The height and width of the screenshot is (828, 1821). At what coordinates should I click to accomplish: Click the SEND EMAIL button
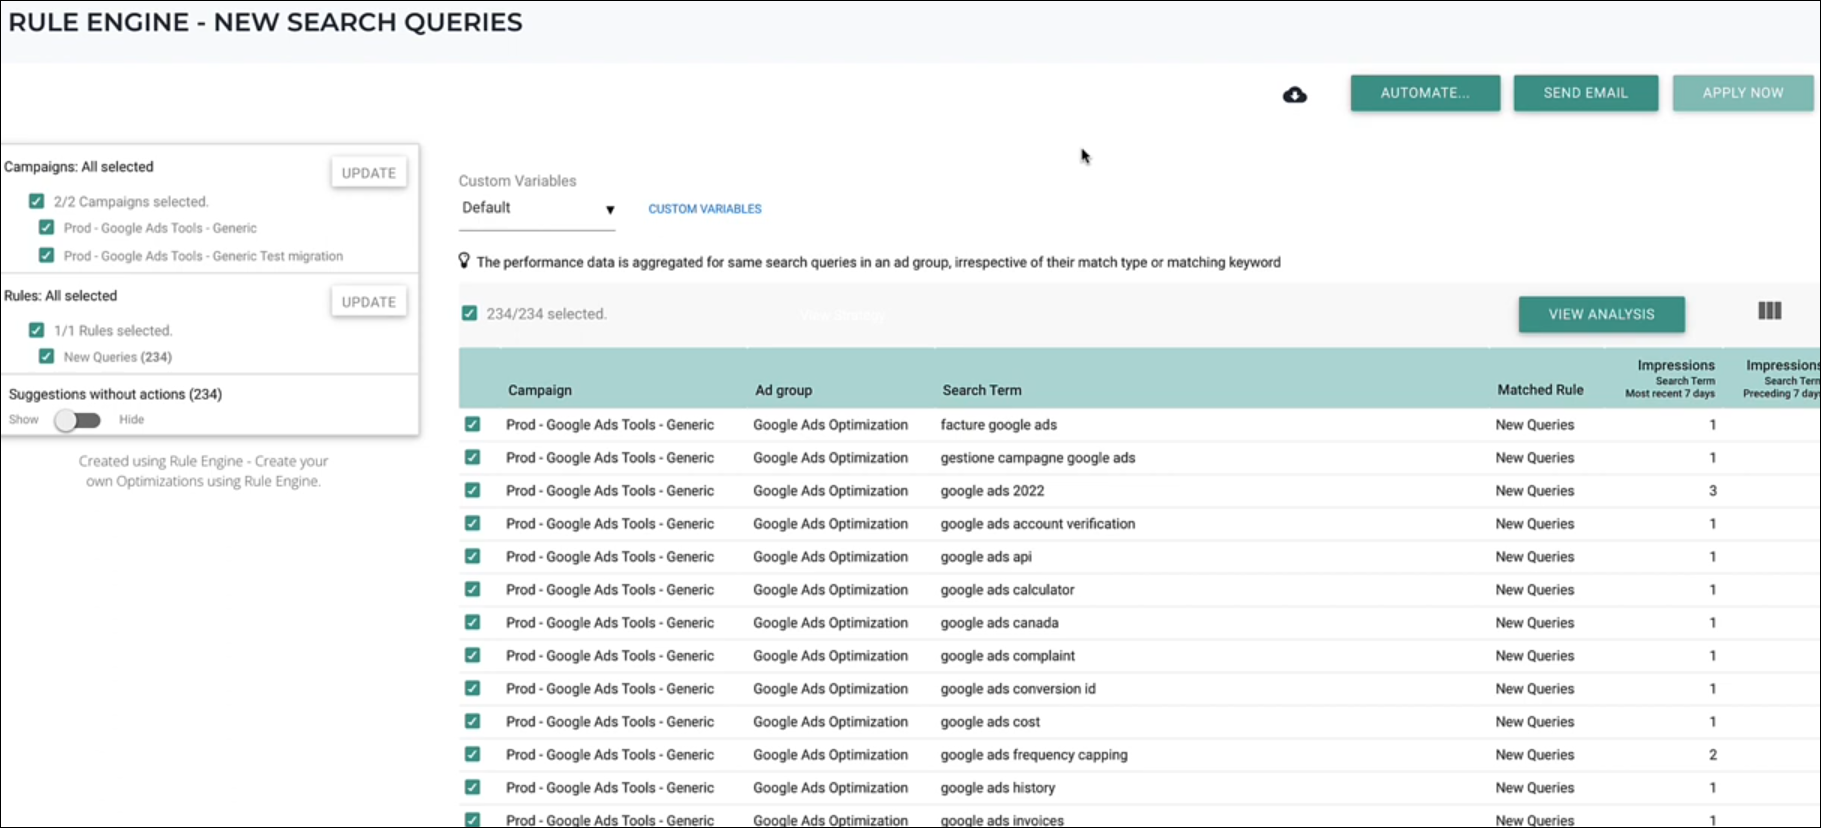click(1586, 93)
